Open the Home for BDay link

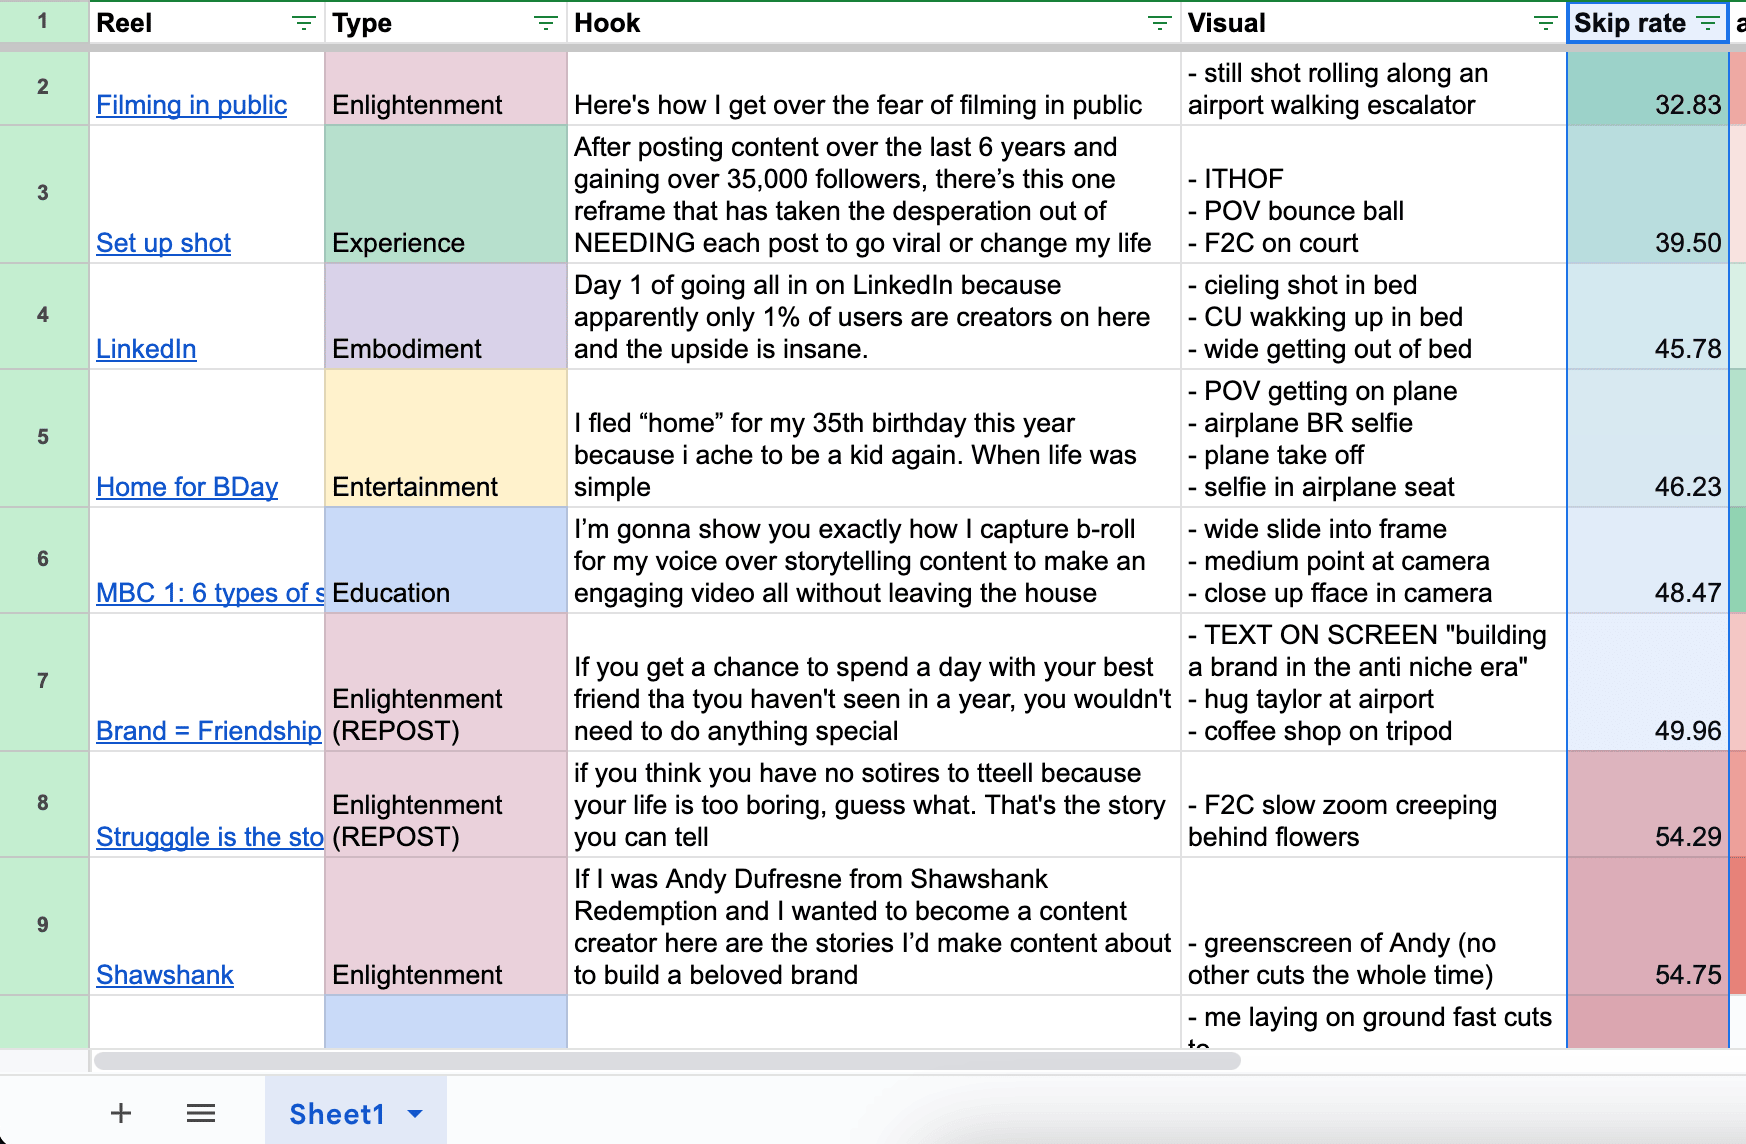187,487
